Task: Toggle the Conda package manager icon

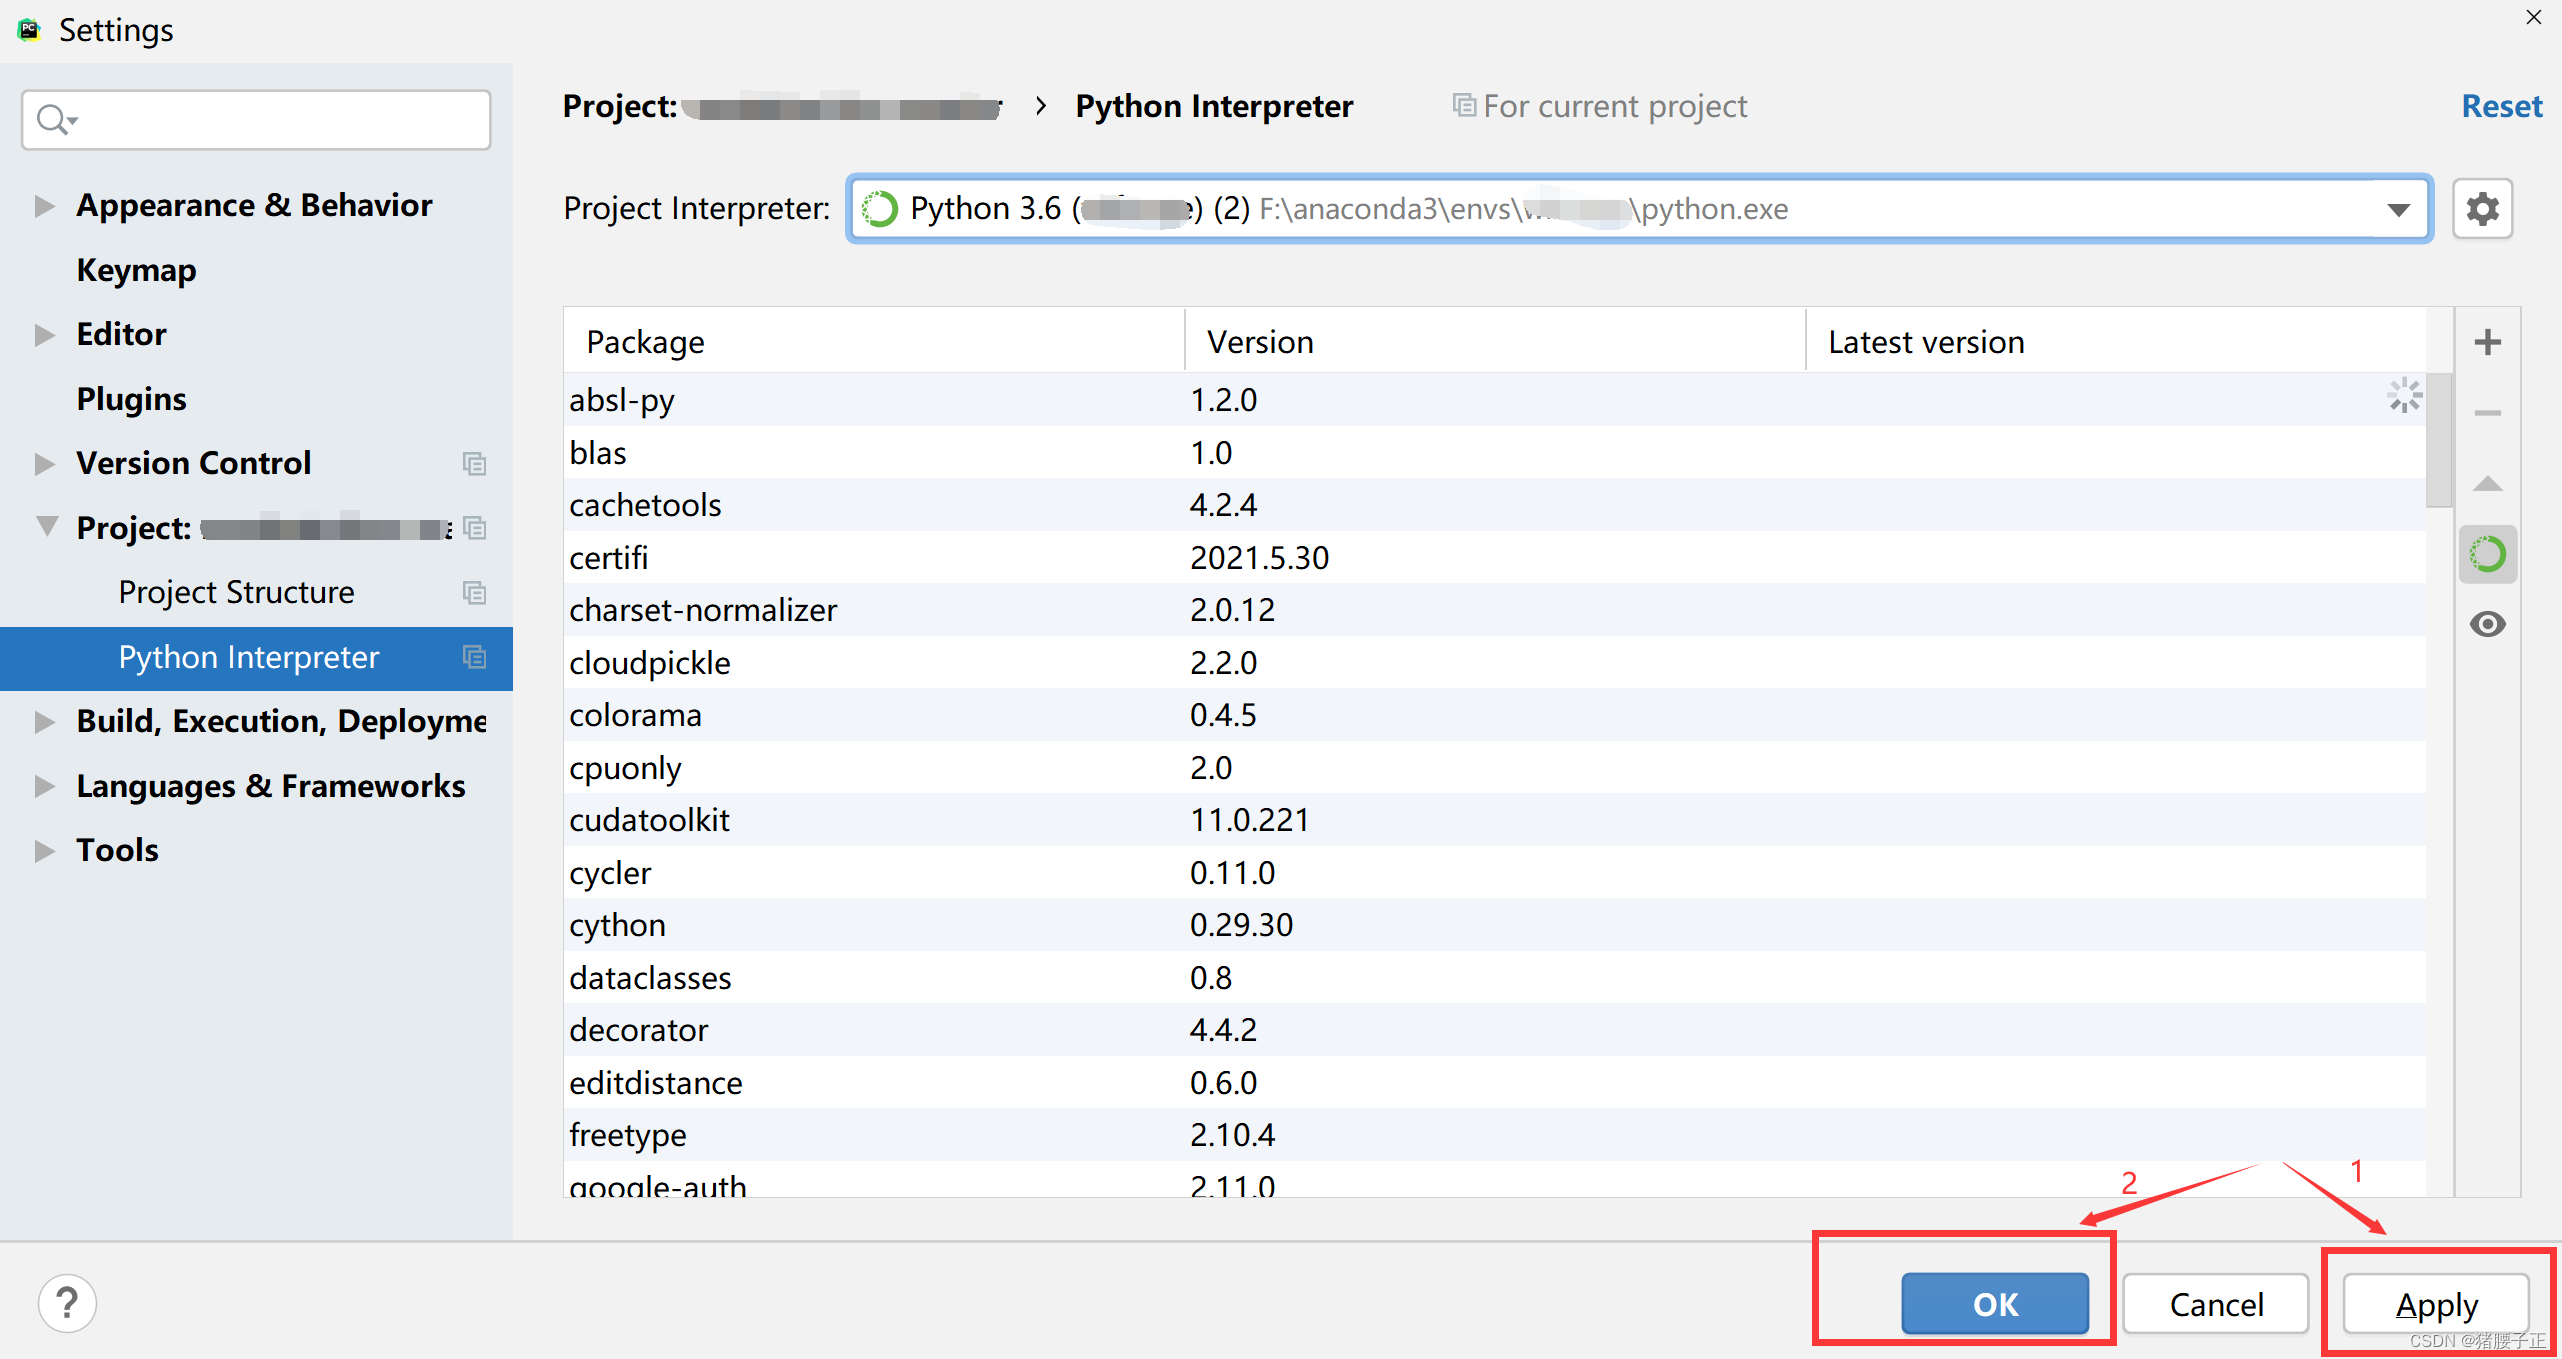Action: [2487, 554]
